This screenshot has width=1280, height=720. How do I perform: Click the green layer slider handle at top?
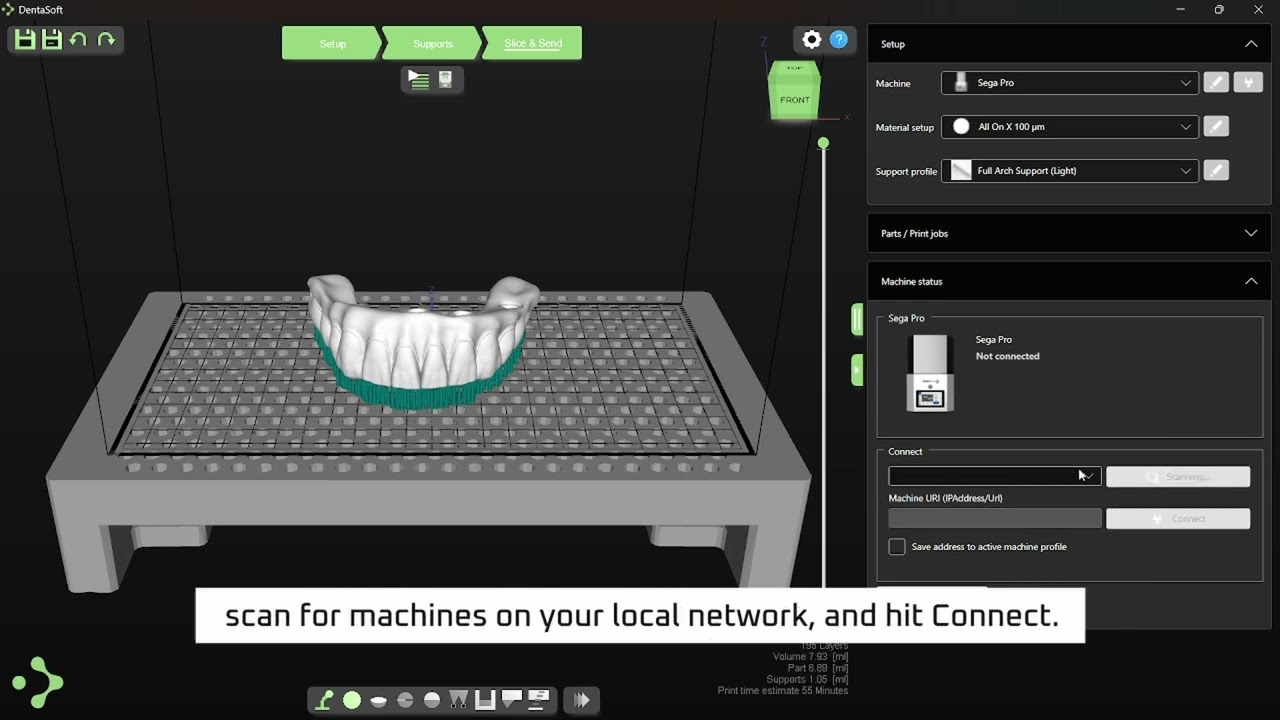[x=823, y=144]
